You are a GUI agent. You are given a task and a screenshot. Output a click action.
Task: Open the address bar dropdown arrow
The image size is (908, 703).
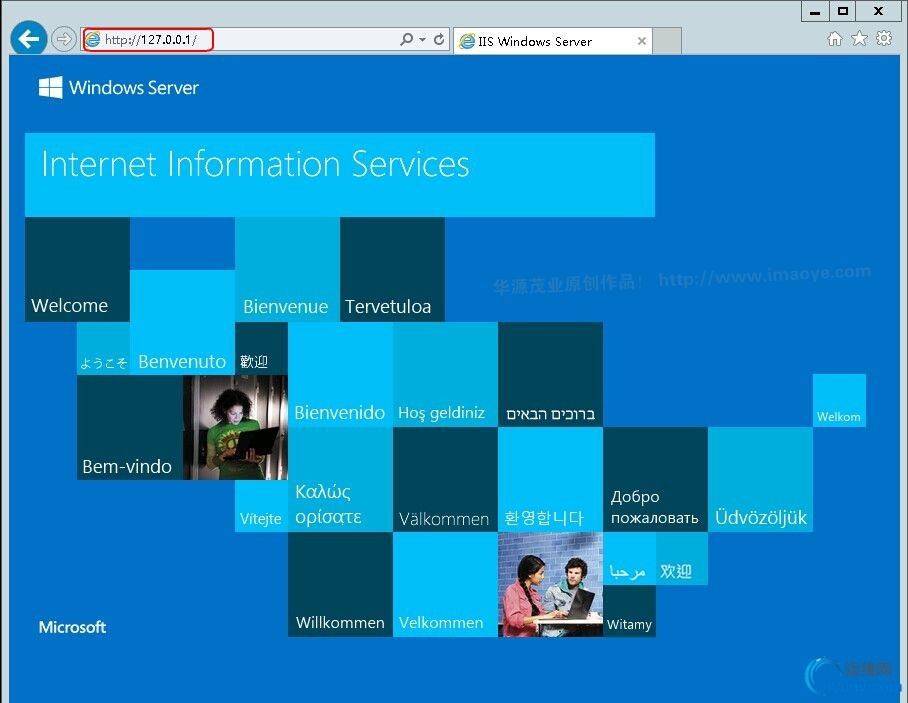pos(423,39)
